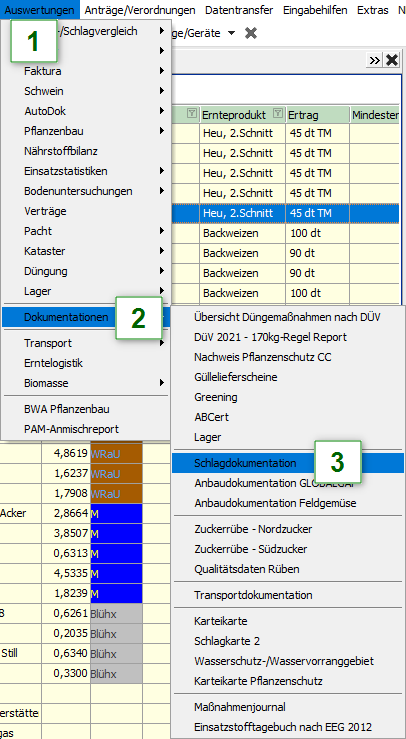406x739 pixels.
Task: Click the double-arrow expand panel button
Action: pos(375,60)
